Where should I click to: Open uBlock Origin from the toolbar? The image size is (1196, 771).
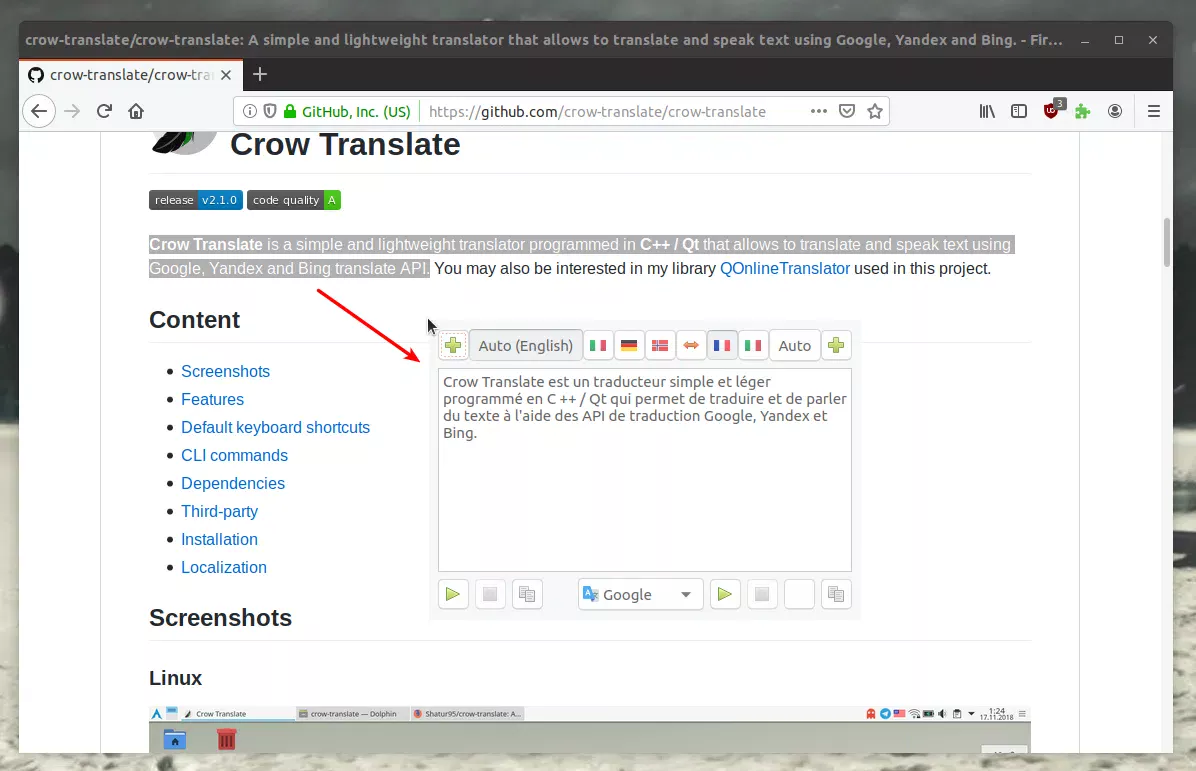point(1051,111)
